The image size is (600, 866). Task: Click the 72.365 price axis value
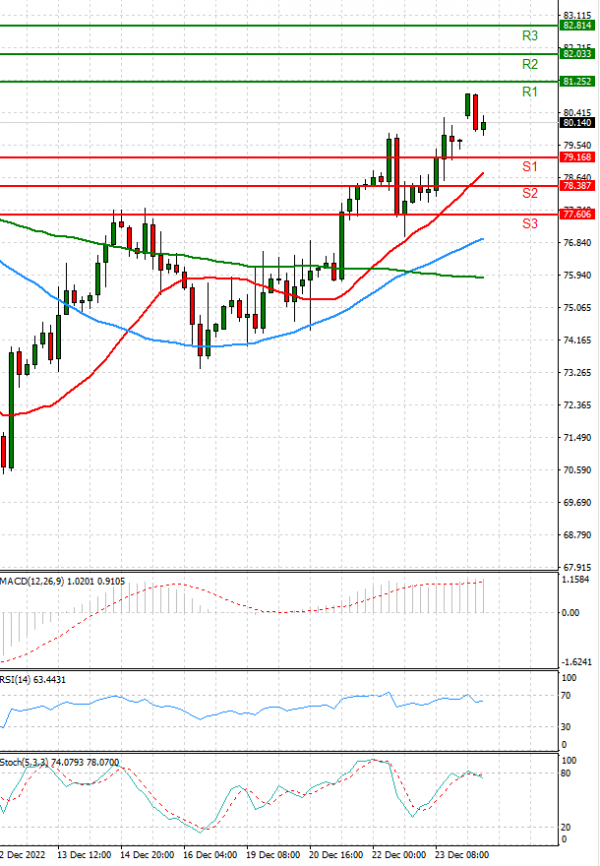pos(577,405)
